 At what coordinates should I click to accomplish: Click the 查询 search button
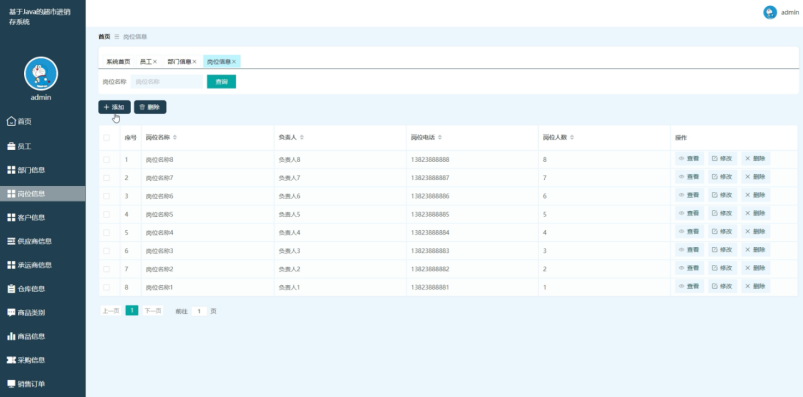221,81
